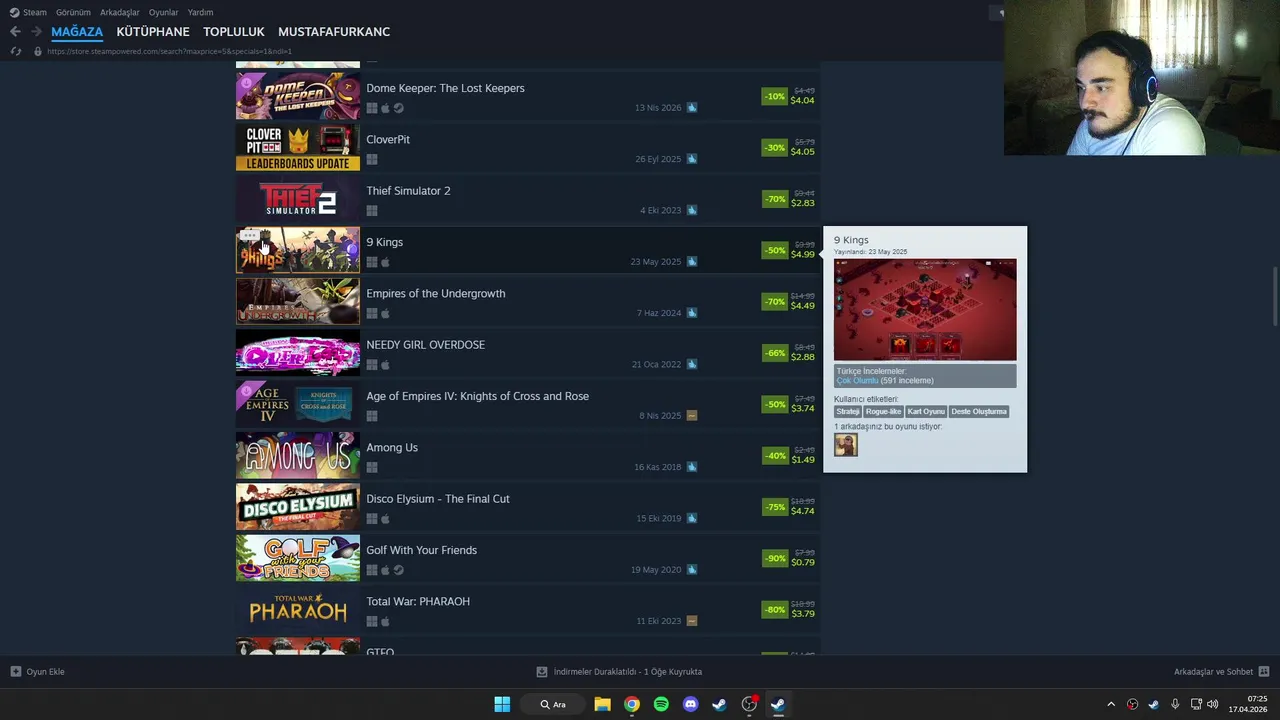Image resolution: width=1280 pixels, height=720 pixels.
Task: Open the Steam menu
Action: pos(28,12)
